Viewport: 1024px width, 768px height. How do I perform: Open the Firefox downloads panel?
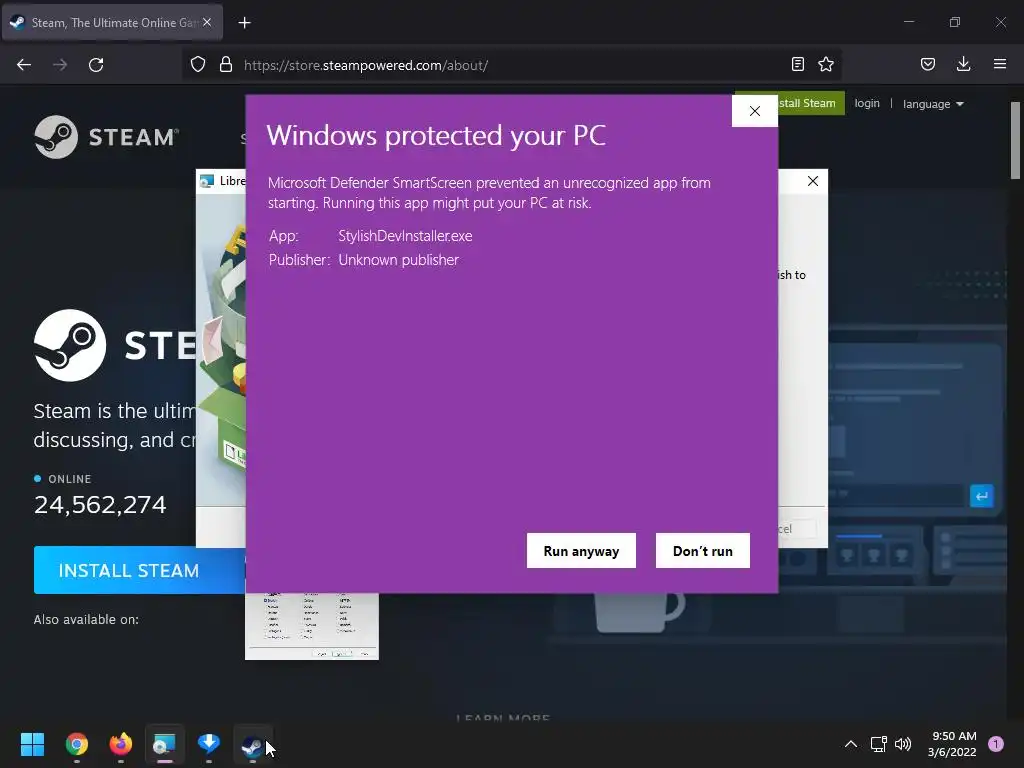[963, 64]
